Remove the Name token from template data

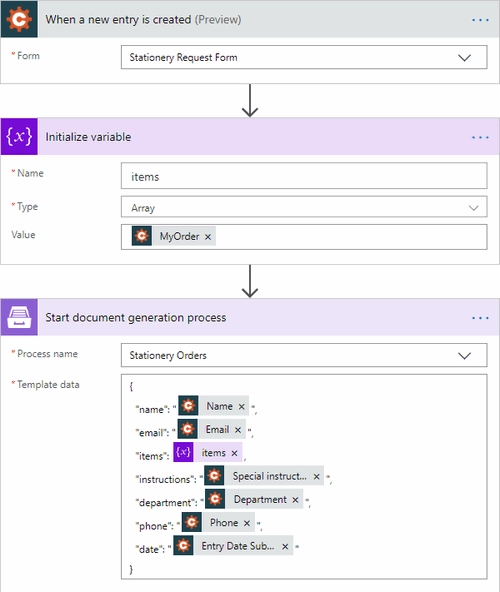[242, 407]
